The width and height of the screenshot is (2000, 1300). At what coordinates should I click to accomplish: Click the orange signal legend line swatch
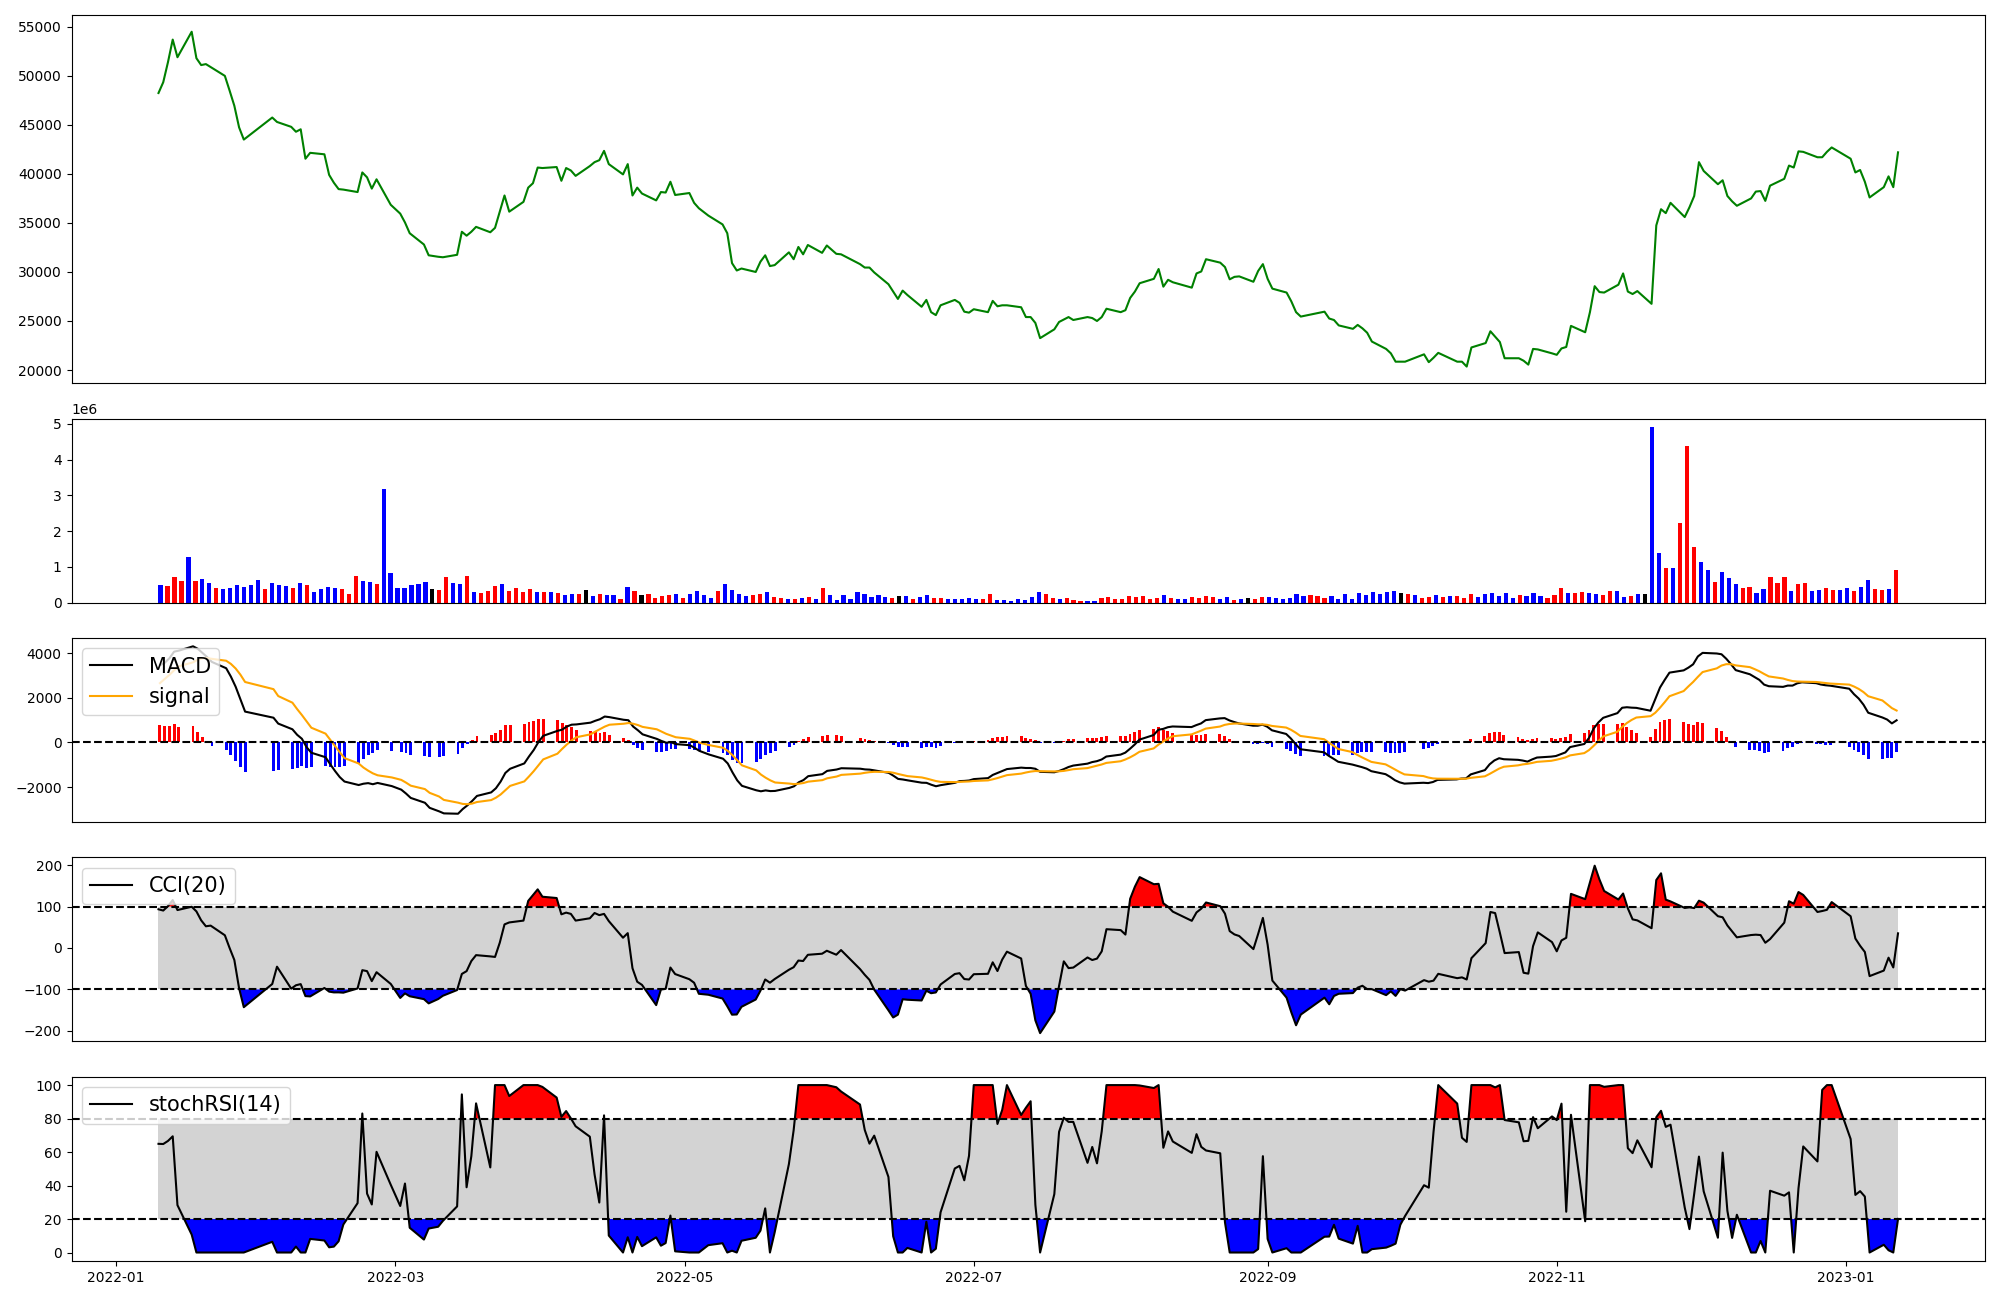click(111, 696)
